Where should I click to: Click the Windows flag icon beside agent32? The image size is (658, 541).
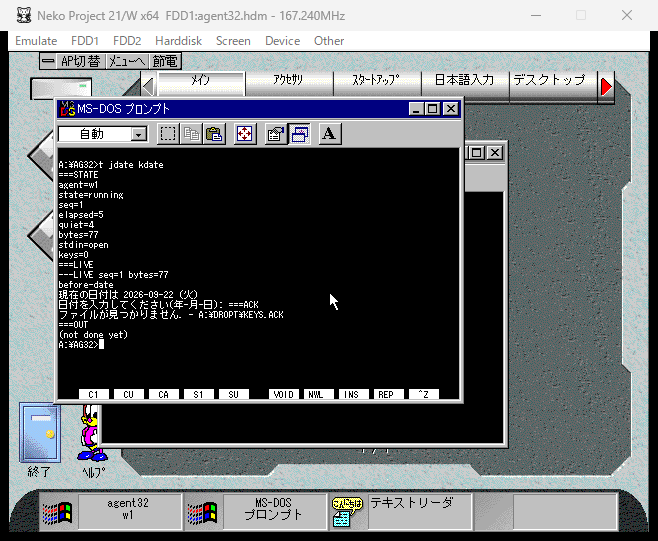(58, 513)
